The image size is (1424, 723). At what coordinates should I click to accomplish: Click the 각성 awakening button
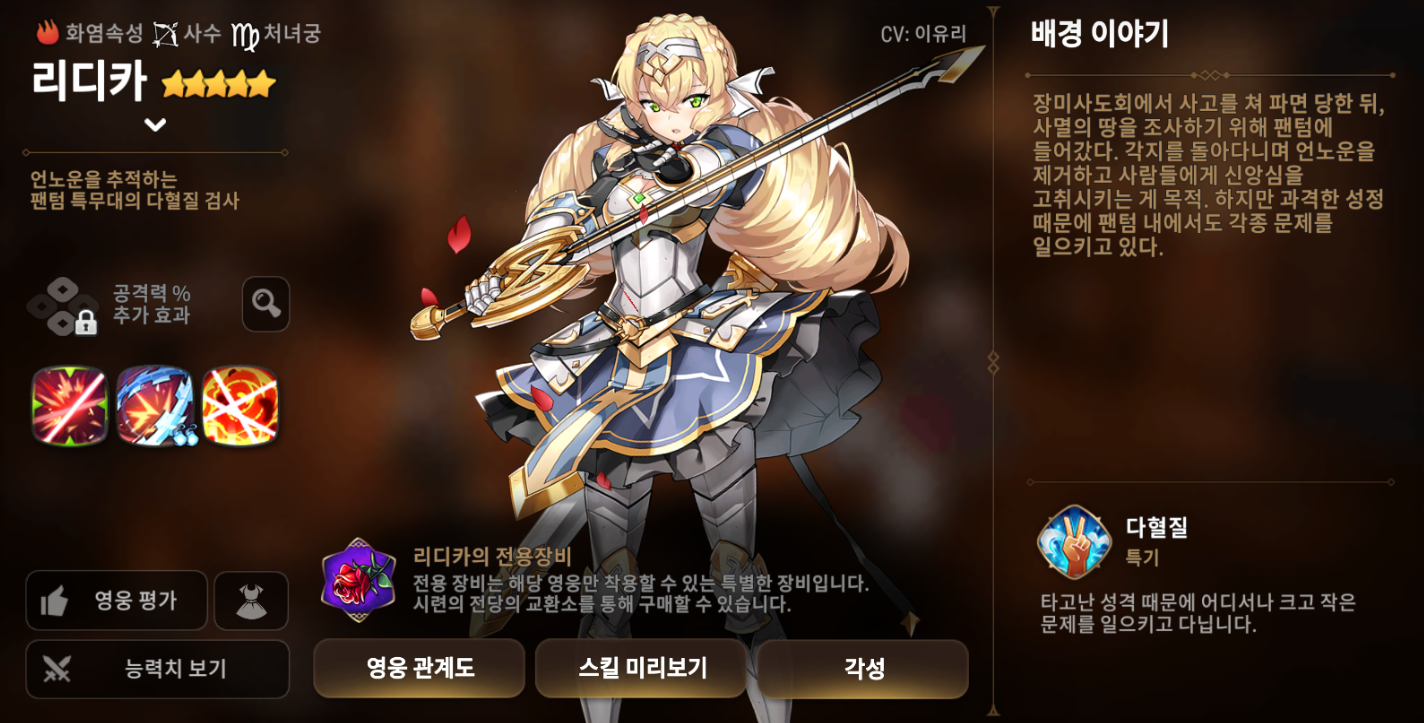click(x=863, y=668)
